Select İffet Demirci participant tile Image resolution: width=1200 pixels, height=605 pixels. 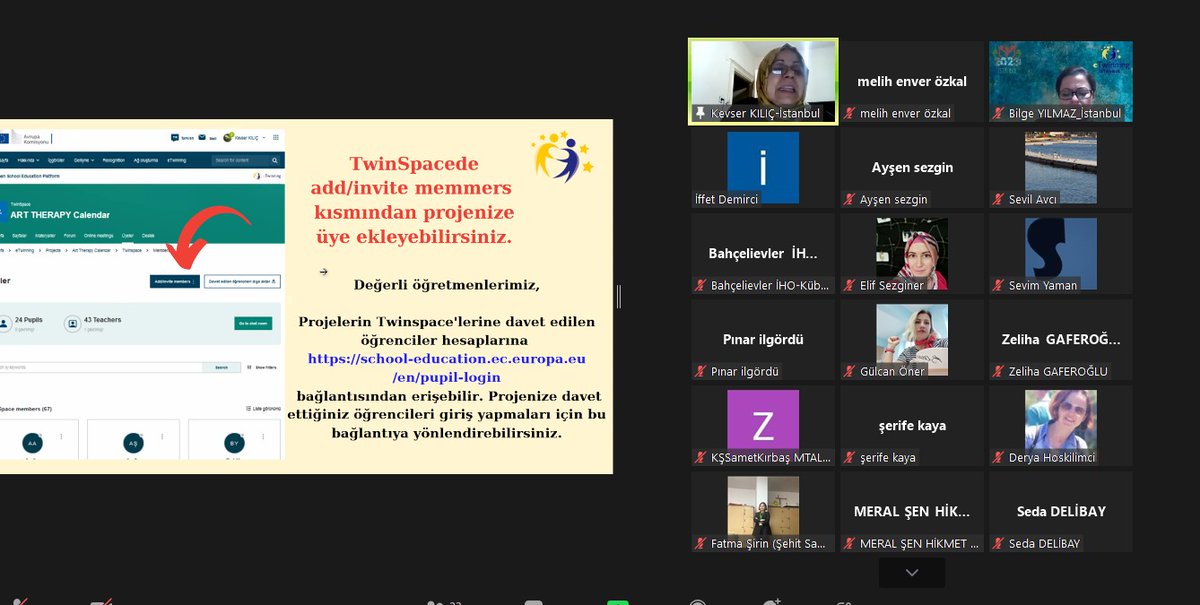pos(763,168)
